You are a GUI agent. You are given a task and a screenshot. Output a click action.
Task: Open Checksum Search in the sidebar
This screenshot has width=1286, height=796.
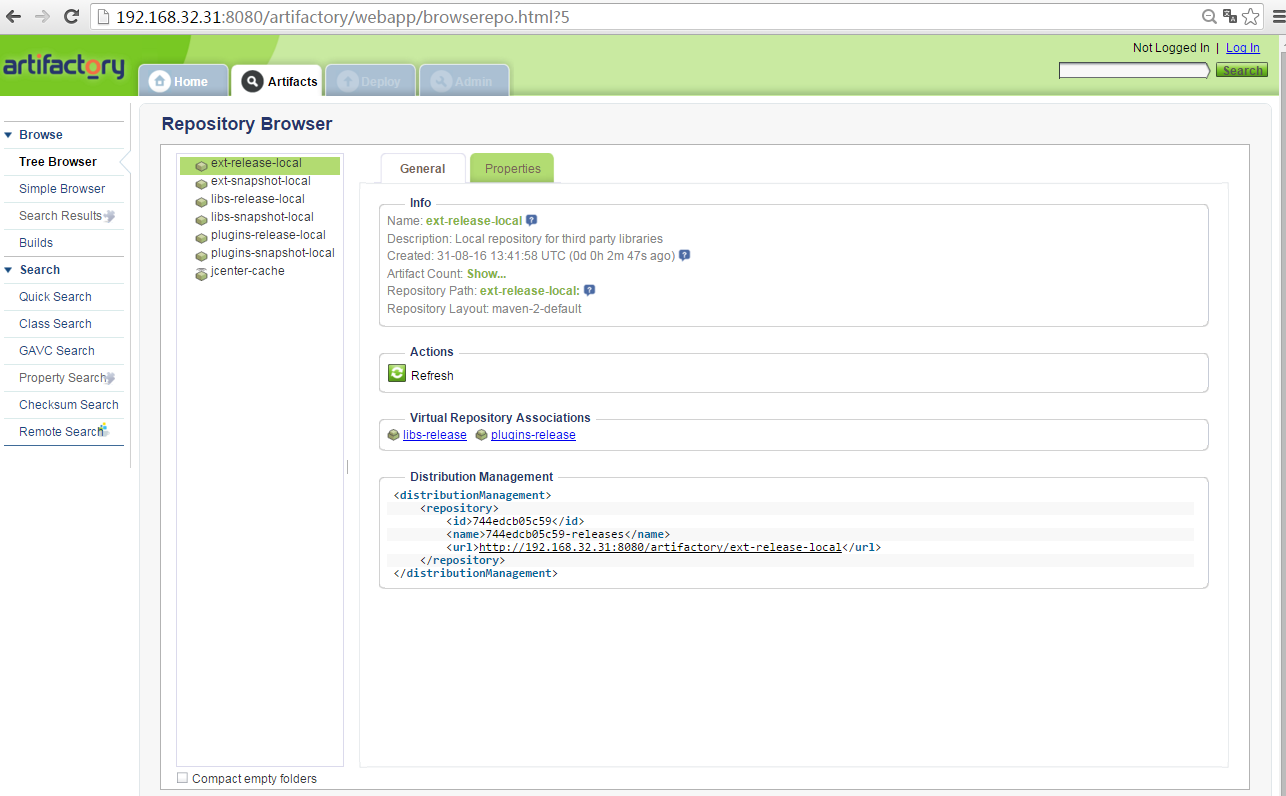(x=69, y=405)
